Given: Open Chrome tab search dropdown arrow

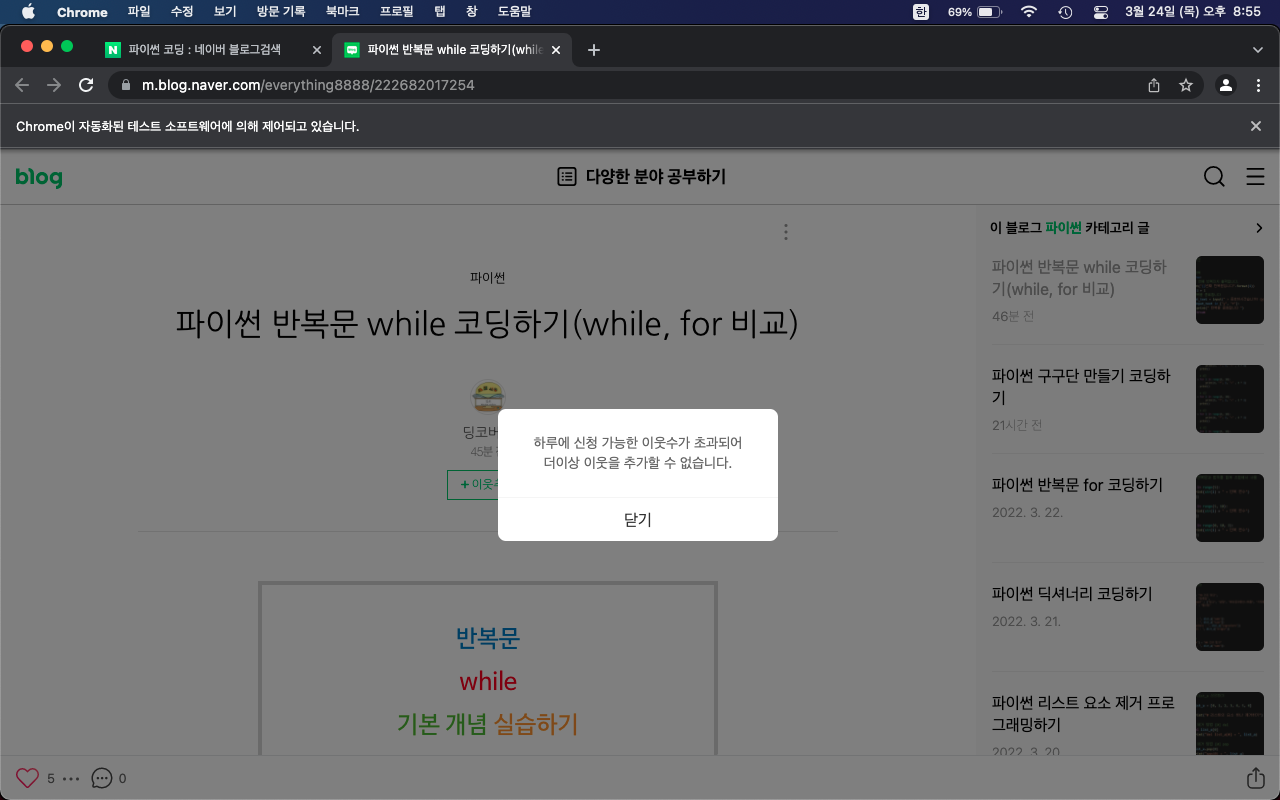Looking at the screenshot, I should 1258,50.
